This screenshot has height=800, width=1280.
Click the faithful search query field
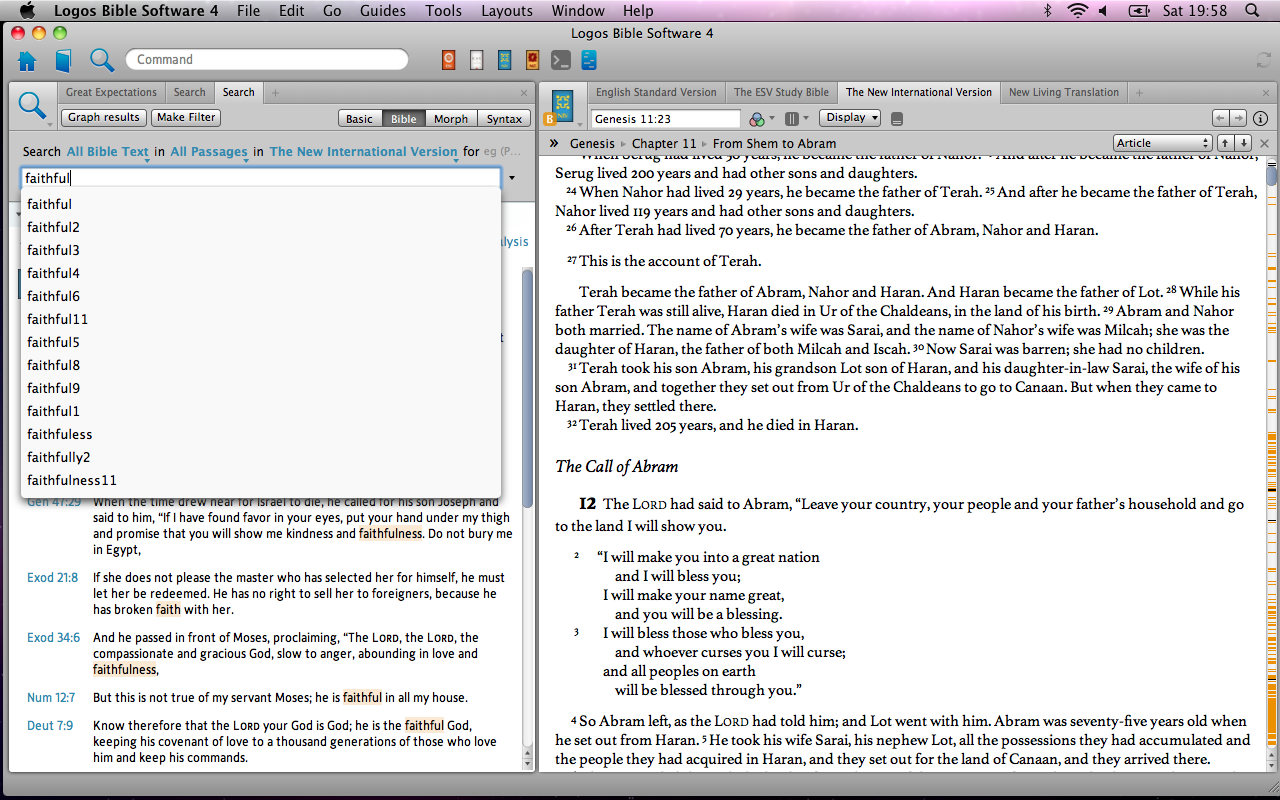tap(261, 178)
